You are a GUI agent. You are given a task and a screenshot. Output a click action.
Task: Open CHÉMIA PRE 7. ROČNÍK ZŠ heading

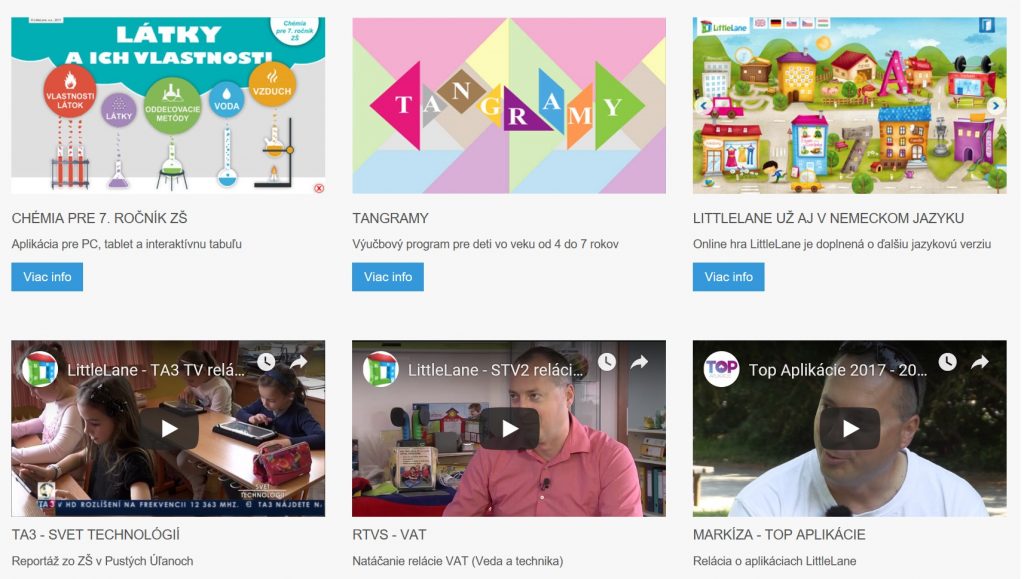tap(99, 218)
